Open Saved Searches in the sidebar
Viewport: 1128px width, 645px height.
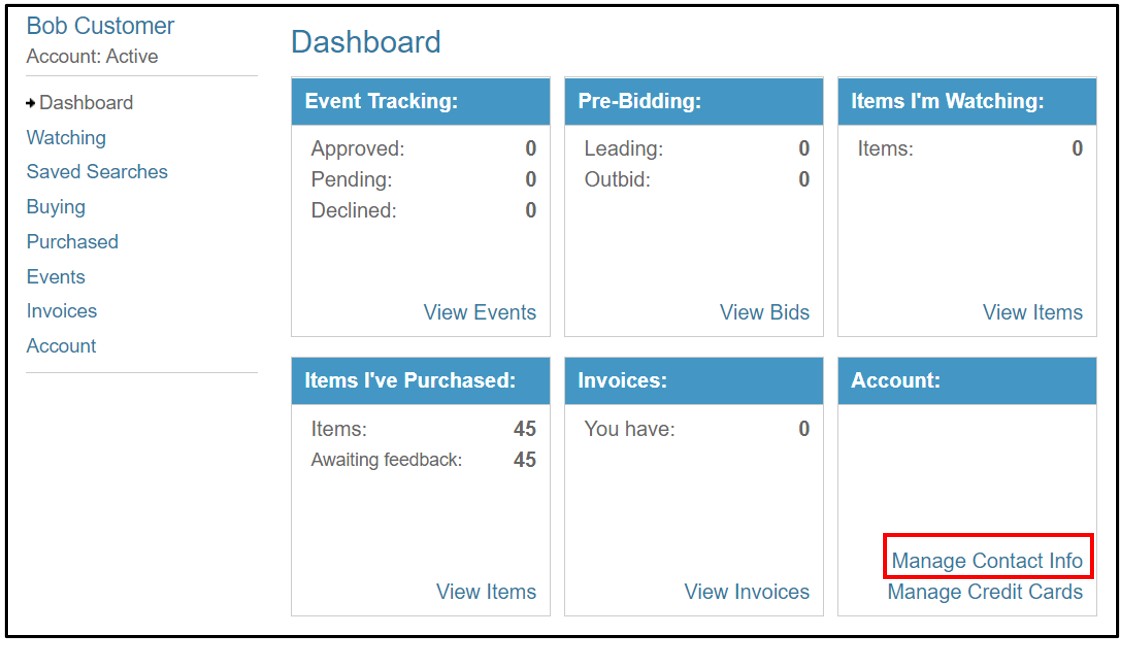click(x=98, y=171)
